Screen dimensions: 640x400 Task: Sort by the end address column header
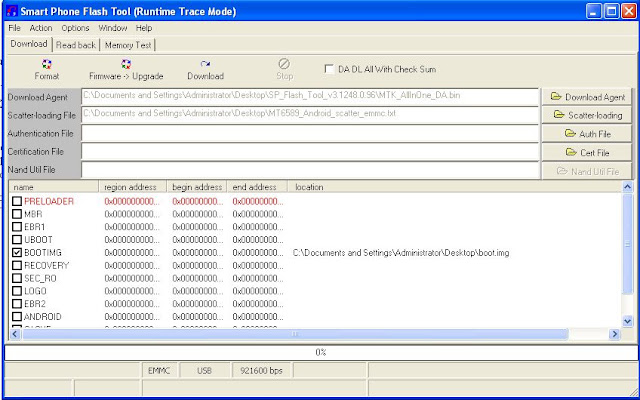tap(257, 187)
